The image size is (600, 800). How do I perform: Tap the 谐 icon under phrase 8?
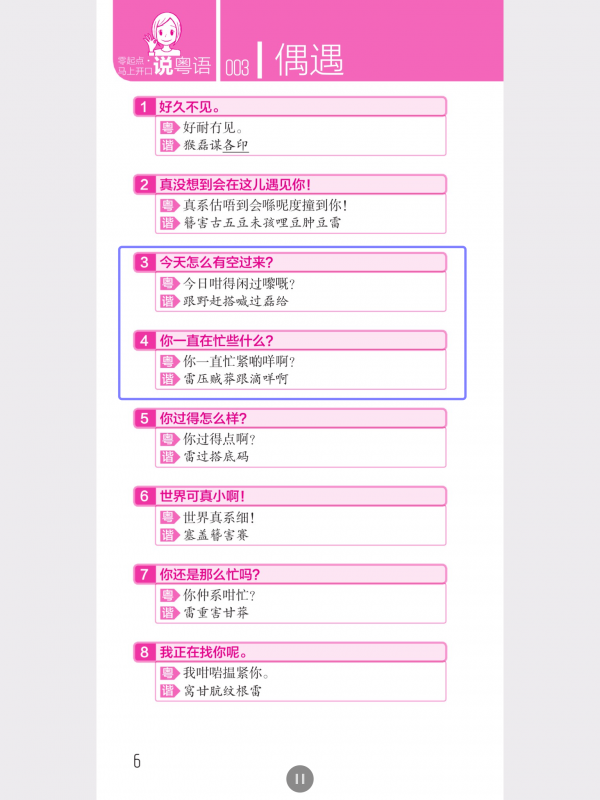(x=168, y=691)
